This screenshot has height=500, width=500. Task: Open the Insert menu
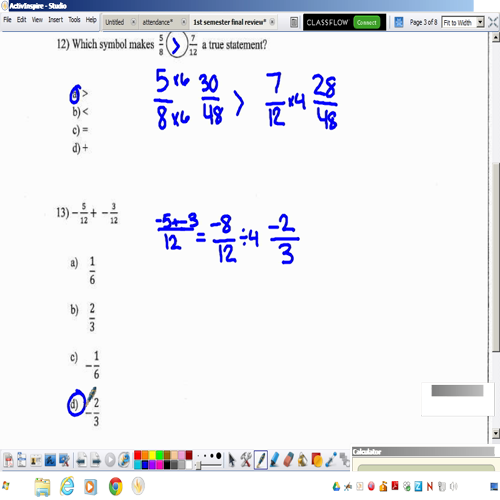(x=55, y=20)
